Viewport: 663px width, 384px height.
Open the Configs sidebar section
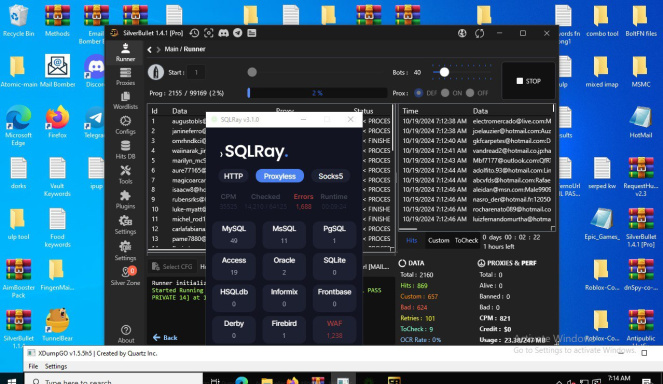(x=125, y=125)
